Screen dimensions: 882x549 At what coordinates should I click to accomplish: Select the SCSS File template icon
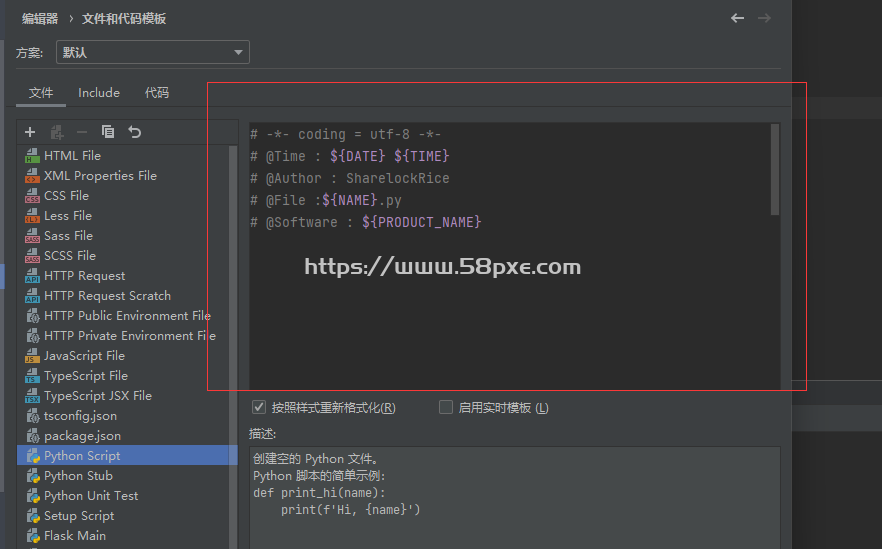33,256
